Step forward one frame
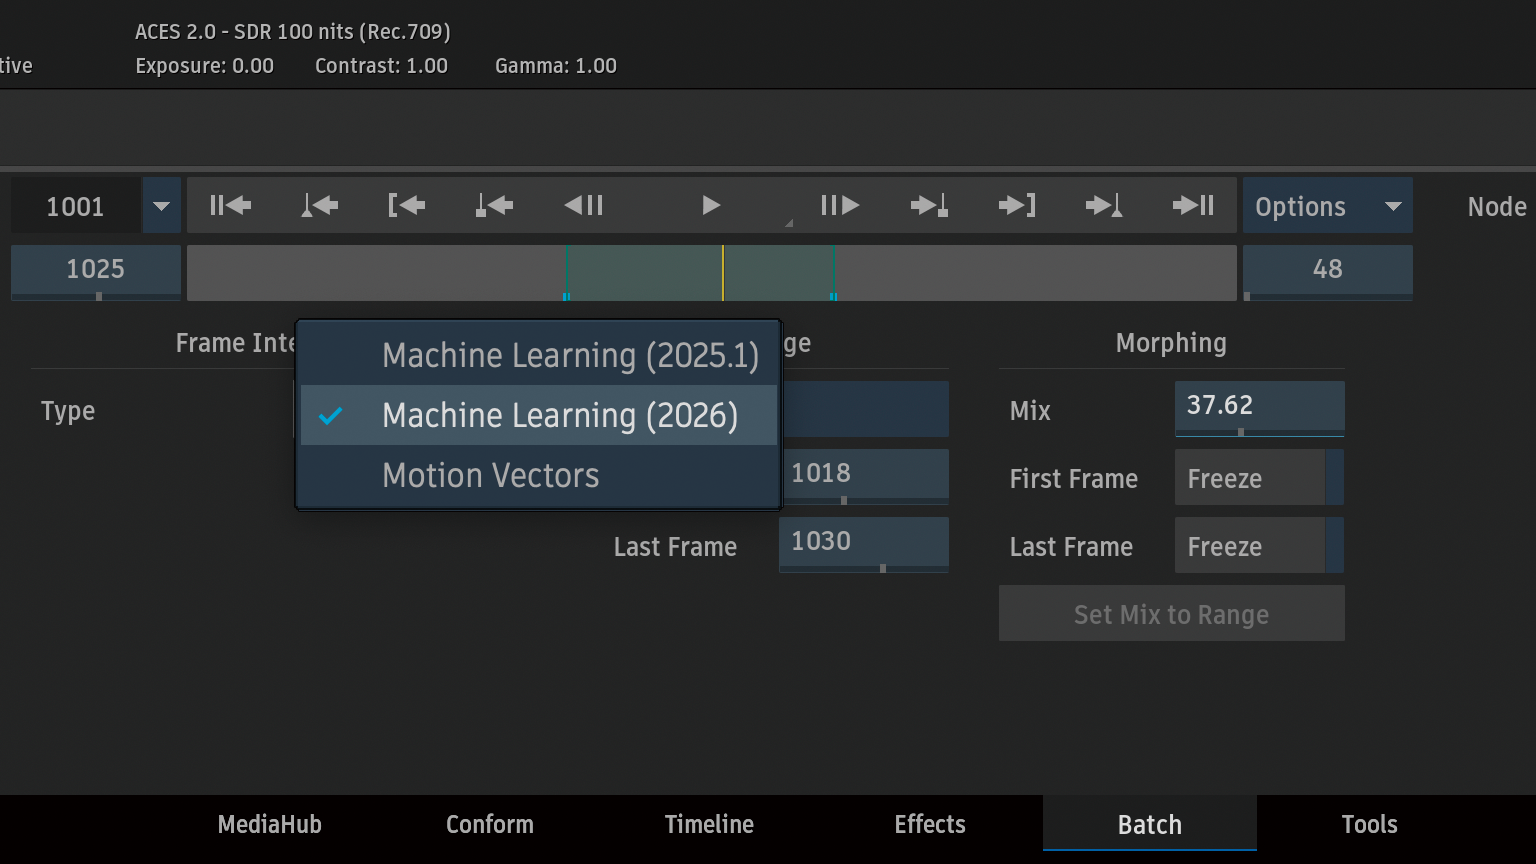This screenshot has height=864, width=1536. (840, 206)
